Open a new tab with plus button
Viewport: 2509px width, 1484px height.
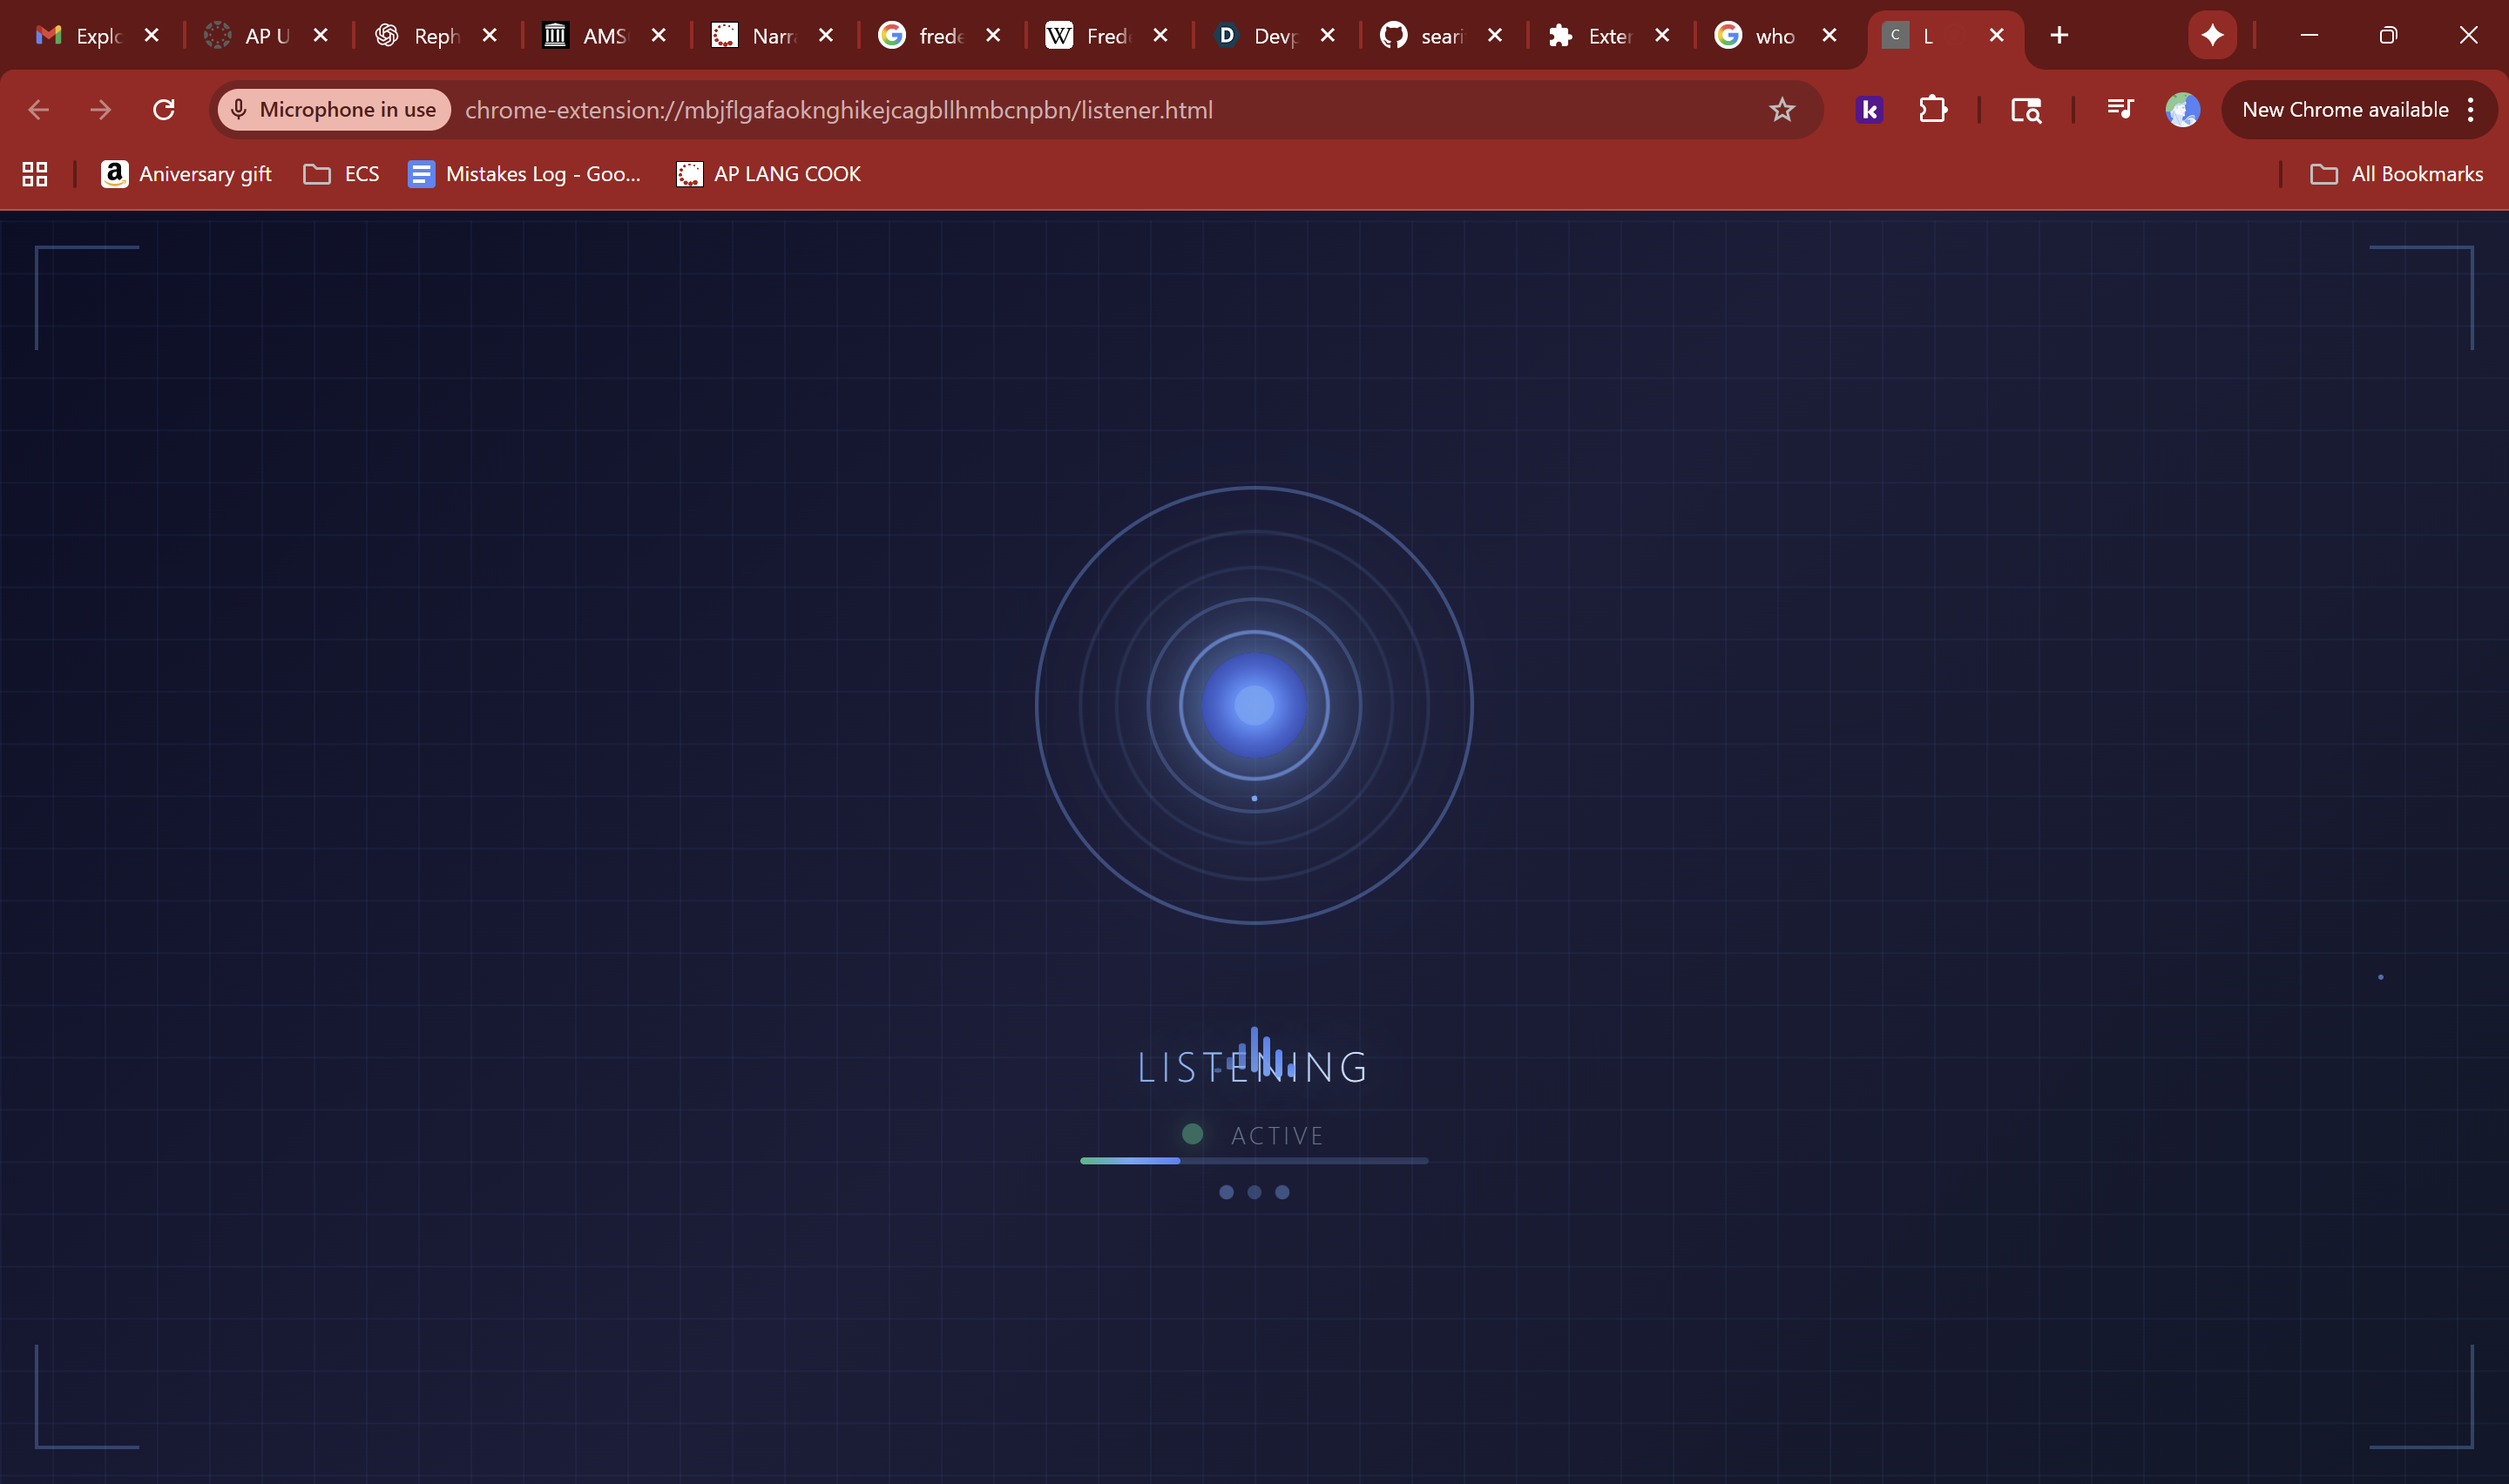2058,36
